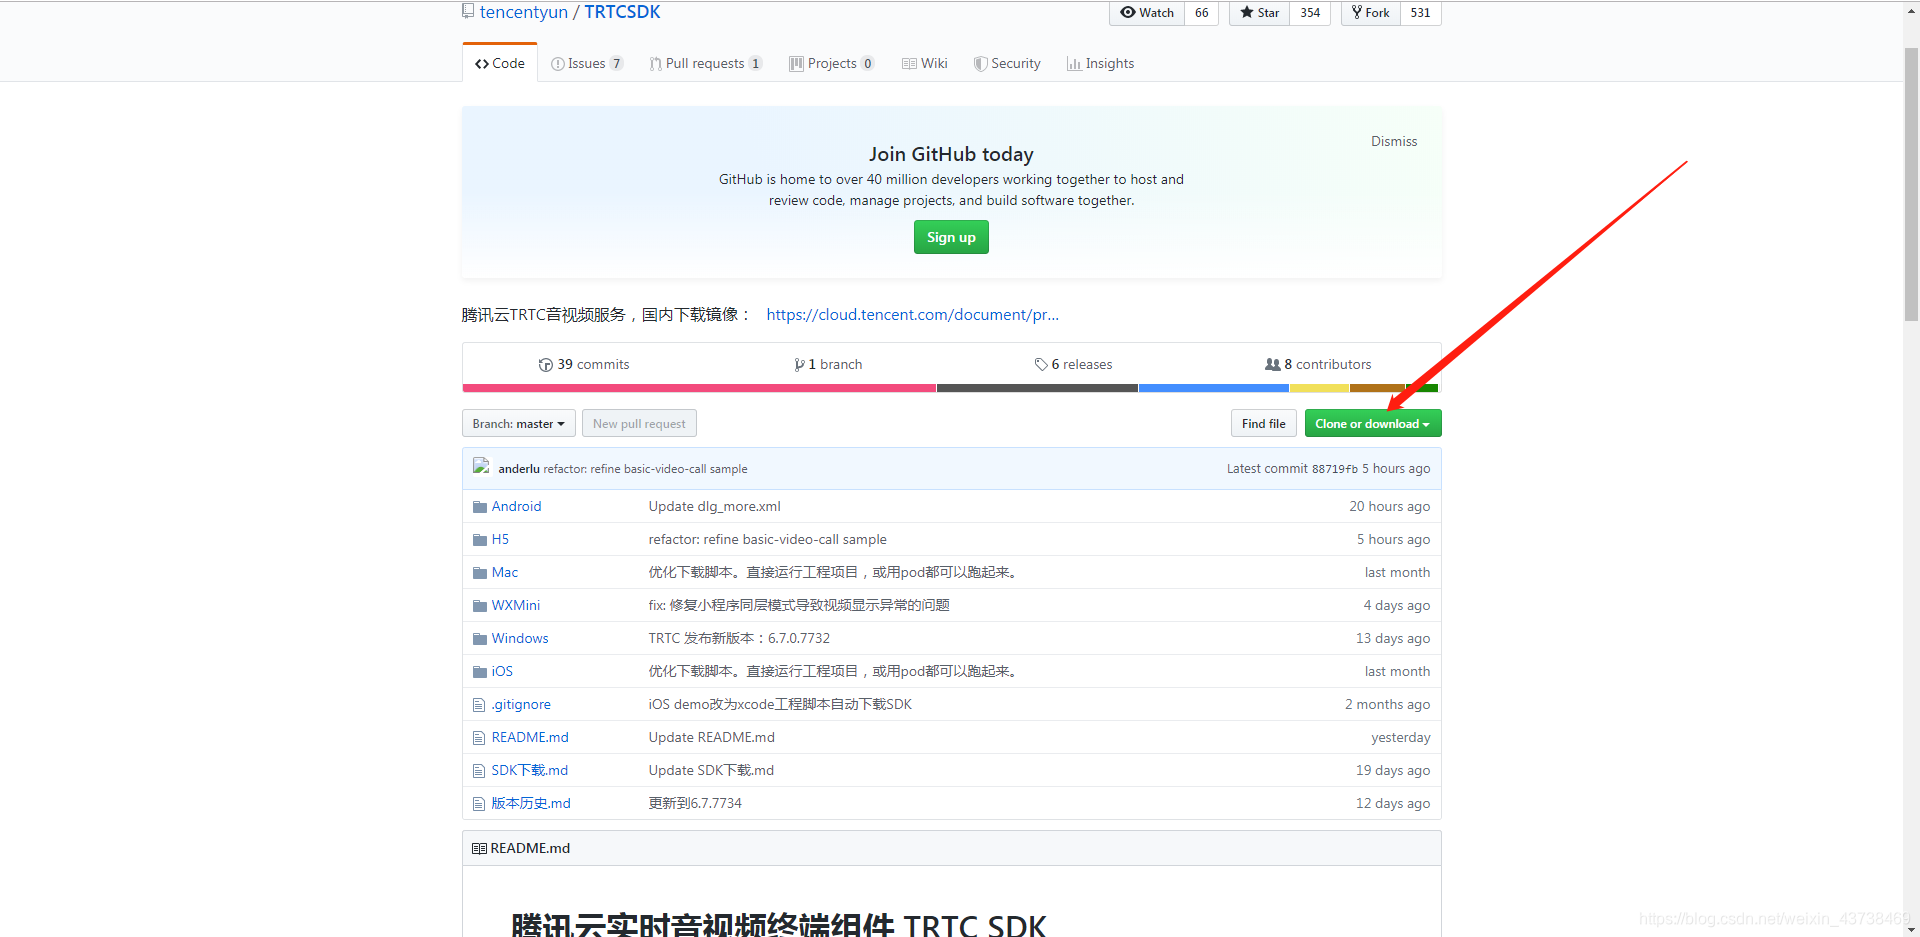
Task: Open TRTCSDK repository name link
Action: (x=622, y=12)
